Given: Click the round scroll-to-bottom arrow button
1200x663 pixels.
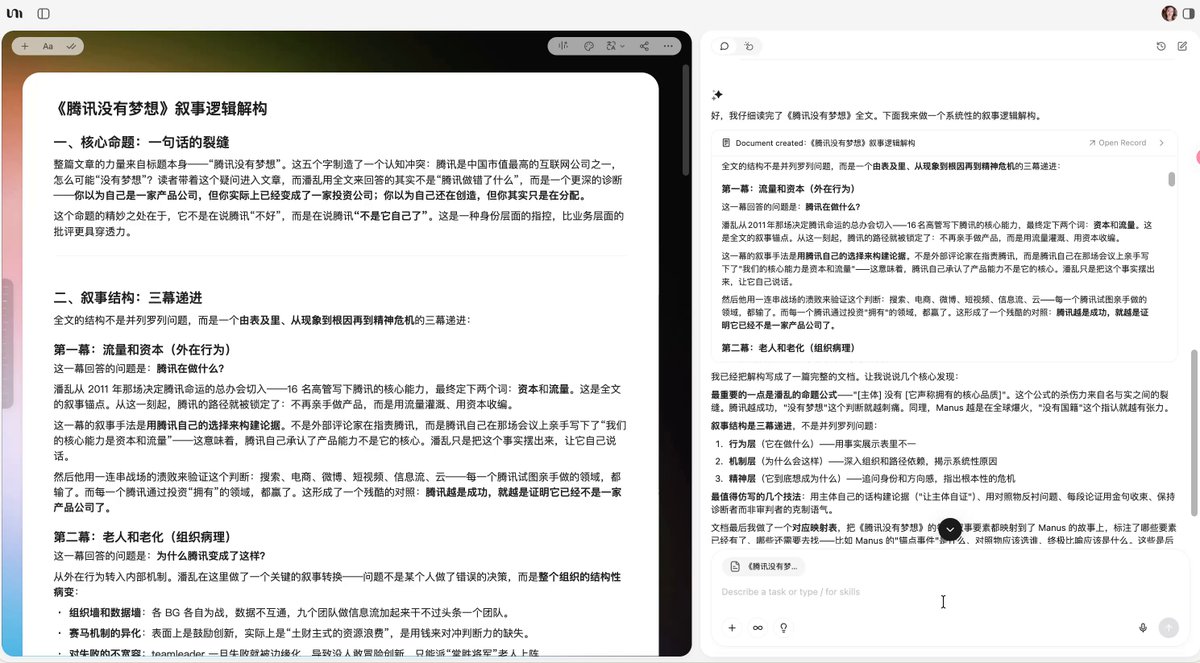Looking at the screenshot, I should click(950, 529).
